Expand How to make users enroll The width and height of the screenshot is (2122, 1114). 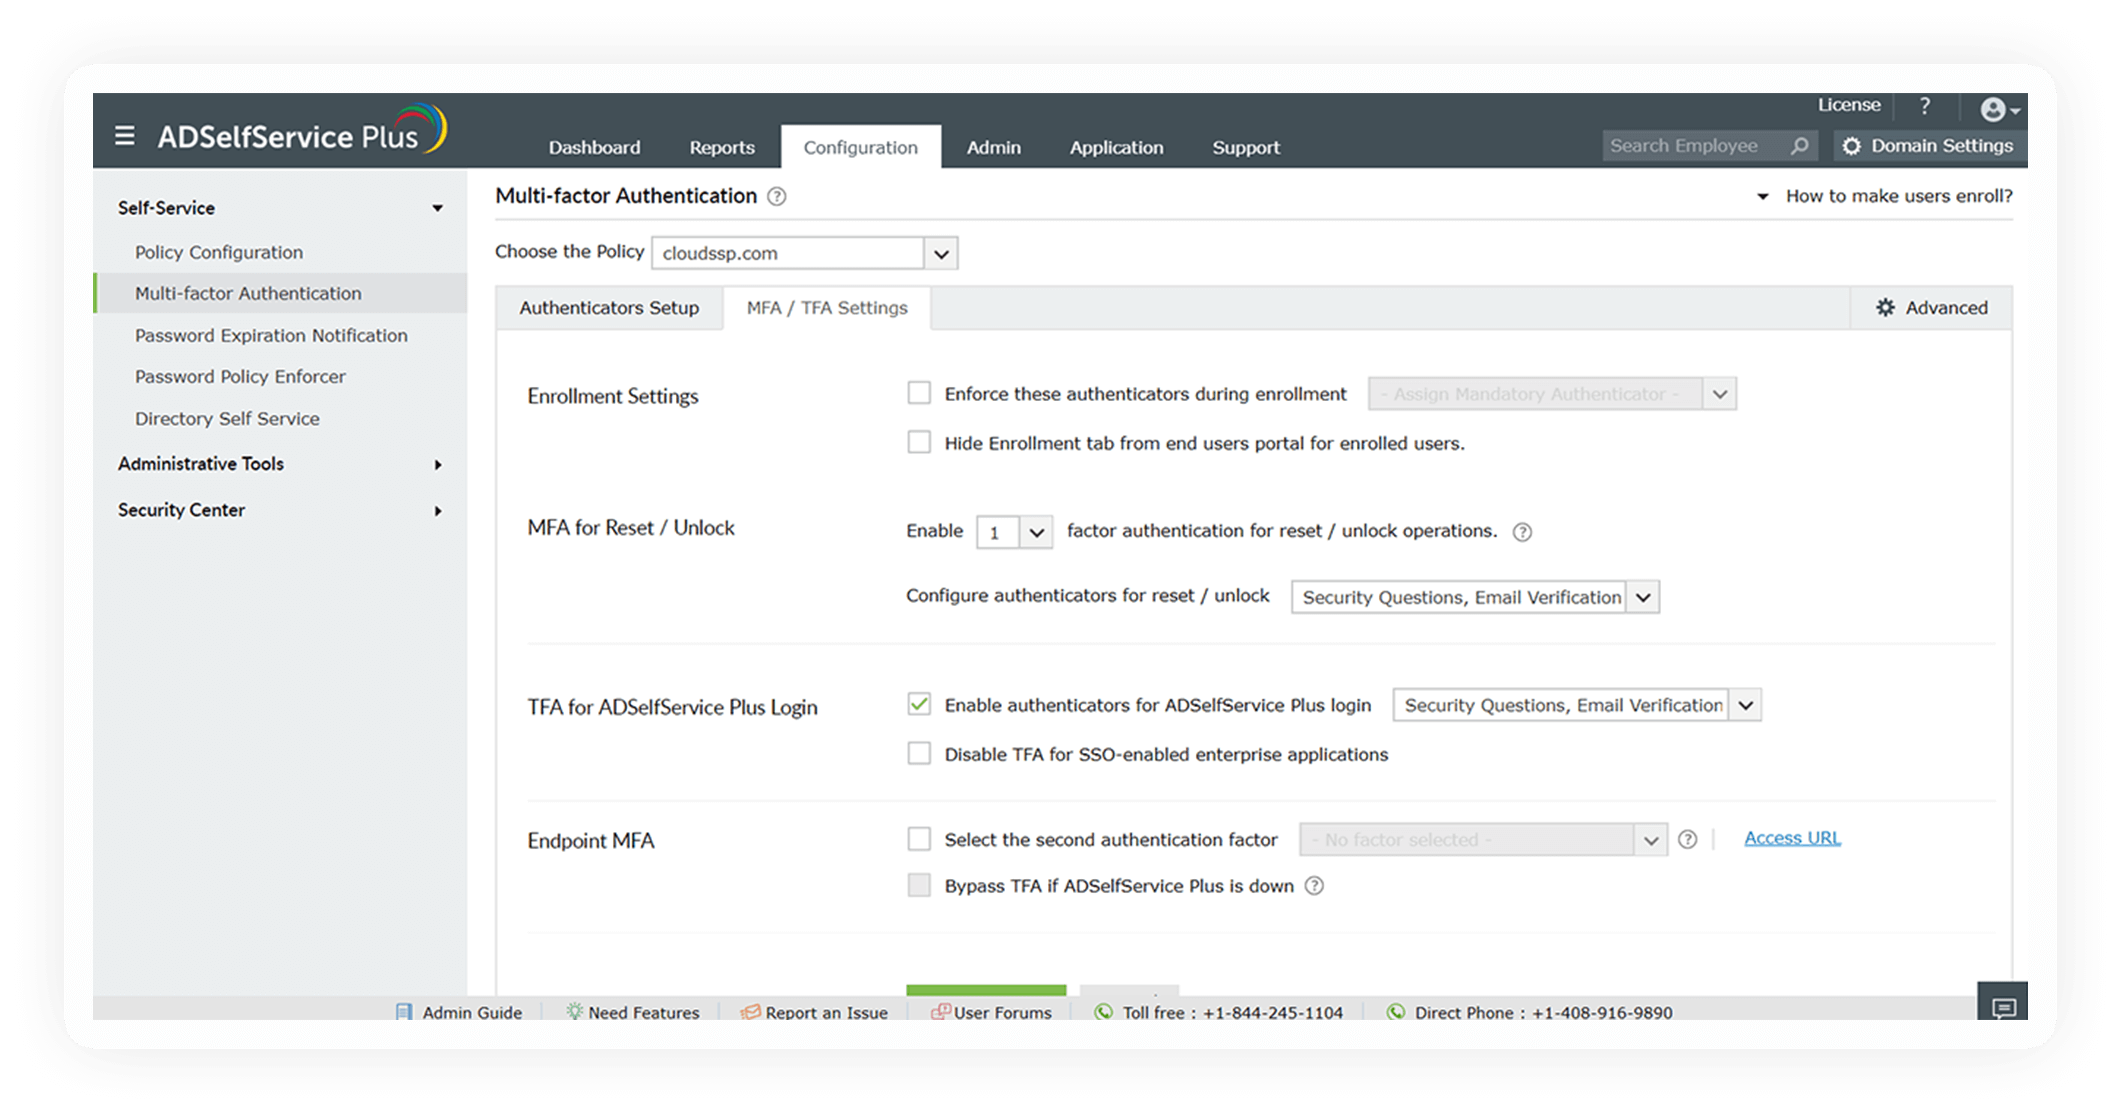point(1886,196)
